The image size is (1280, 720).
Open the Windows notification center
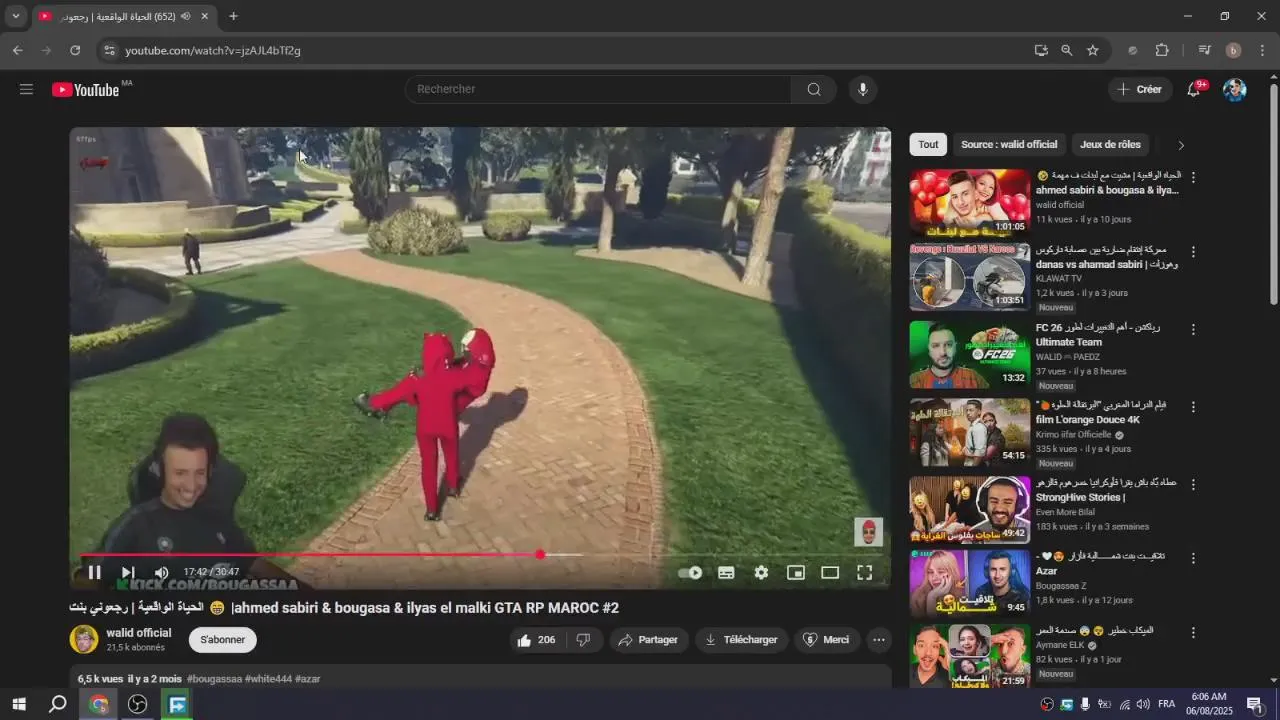(1254, 704)
